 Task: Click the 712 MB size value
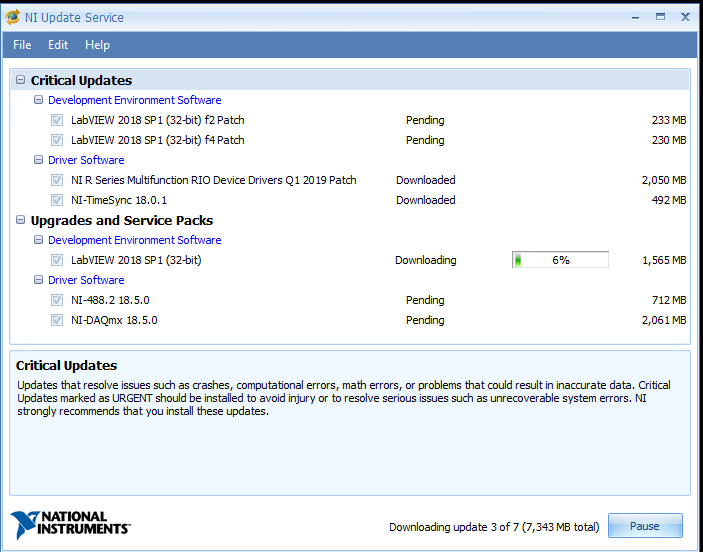point(669,300)
